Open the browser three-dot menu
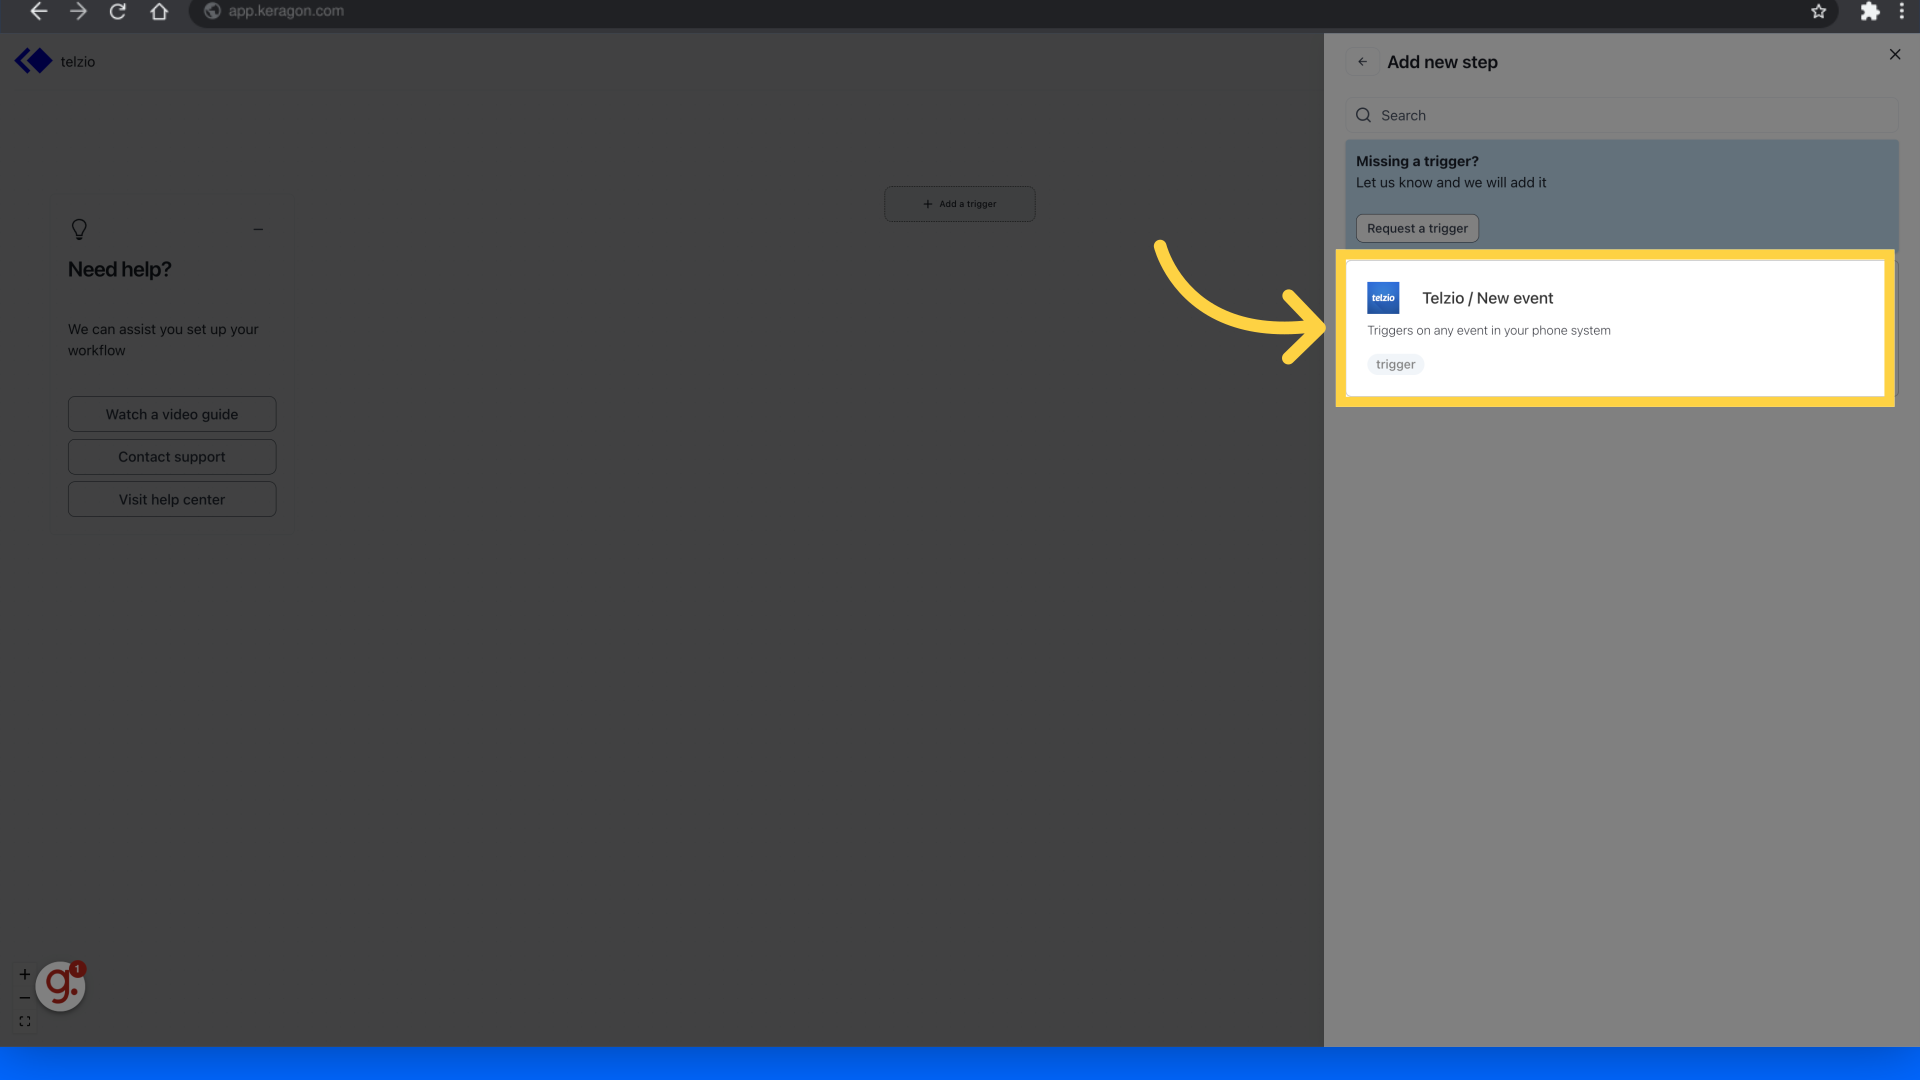 pos(1902,11)
